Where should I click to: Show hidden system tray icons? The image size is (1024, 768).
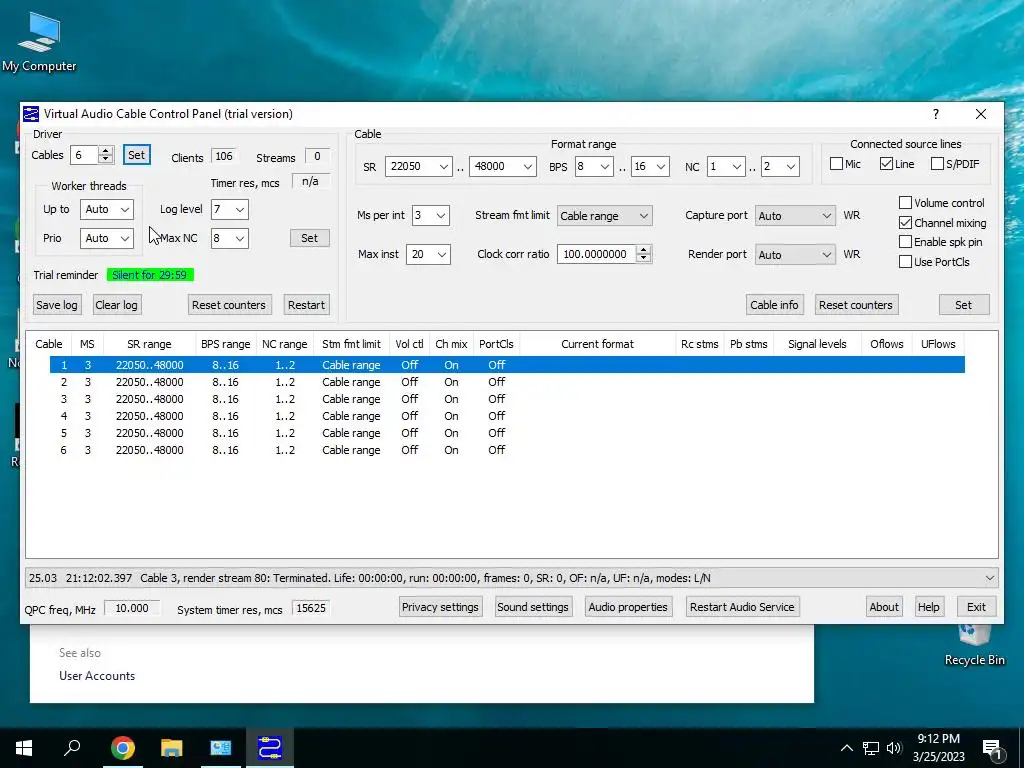tap(846, 748)
